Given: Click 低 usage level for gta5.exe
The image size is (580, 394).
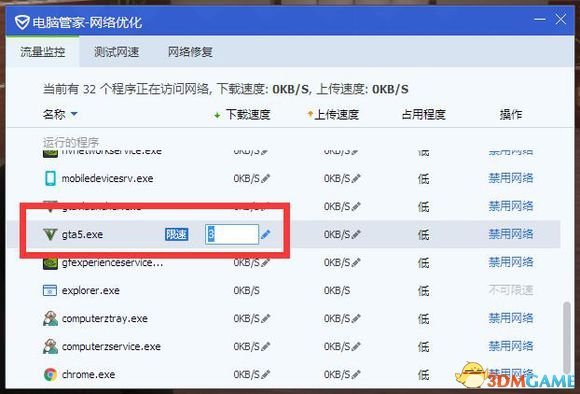Looking at the screenshot, I should [424, 235].
